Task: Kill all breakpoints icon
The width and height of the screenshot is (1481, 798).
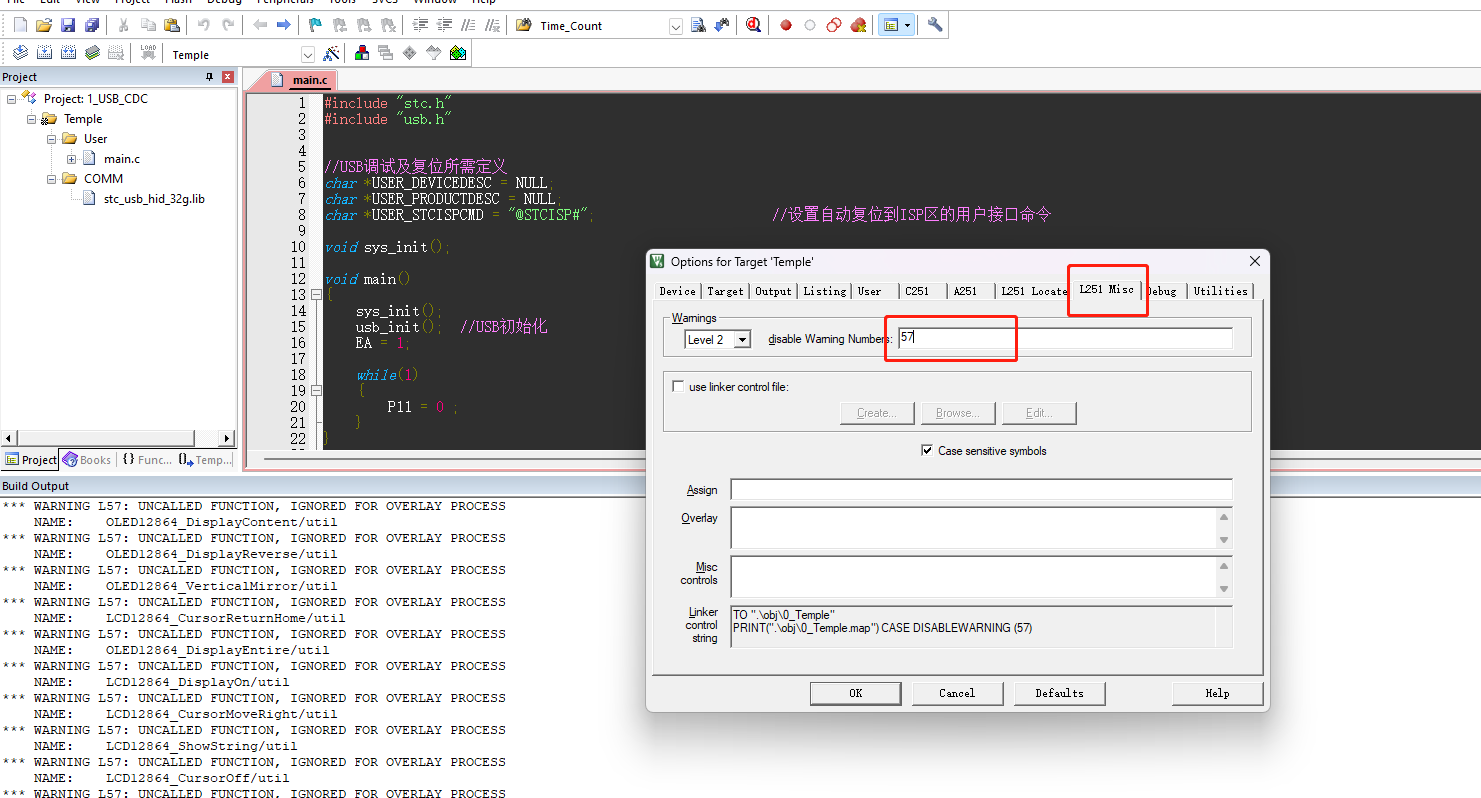Action: pyautogui.click(x=858, y=25)
